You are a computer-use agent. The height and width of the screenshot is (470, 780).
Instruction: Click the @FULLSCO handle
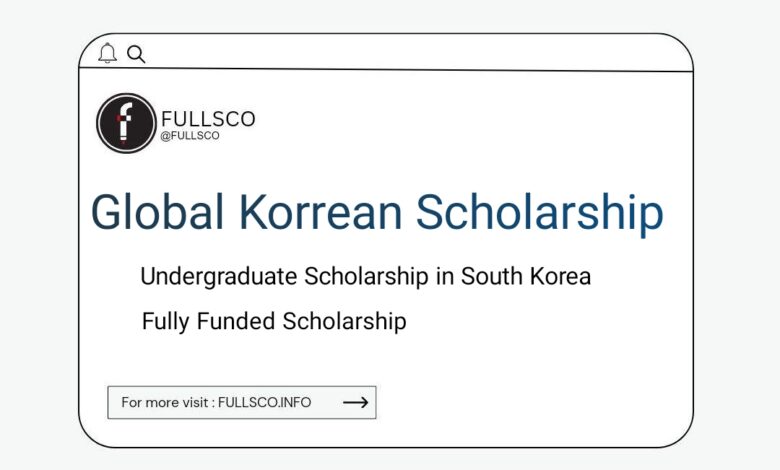click(x=190, y=136)
